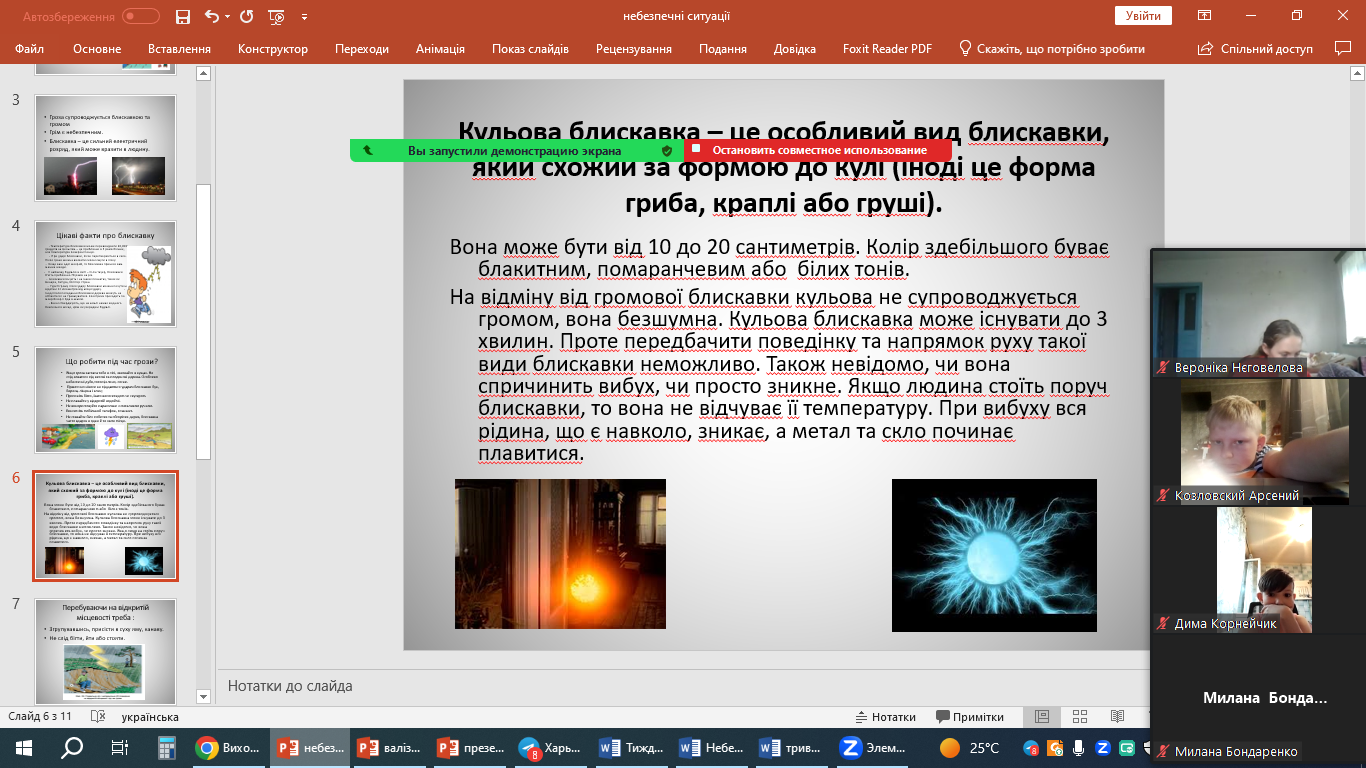Select slide 7 thumbnail Перебуваючи на відкритій місцевості
Screen dimensions: 1366x768
pyautogui.click(x=106, y=651)
